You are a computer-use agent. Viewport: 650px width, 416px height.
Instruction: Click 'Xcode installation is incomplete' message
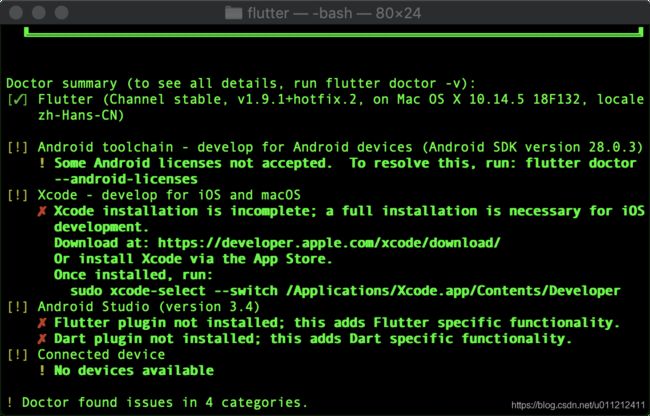(x=349, y=211)
